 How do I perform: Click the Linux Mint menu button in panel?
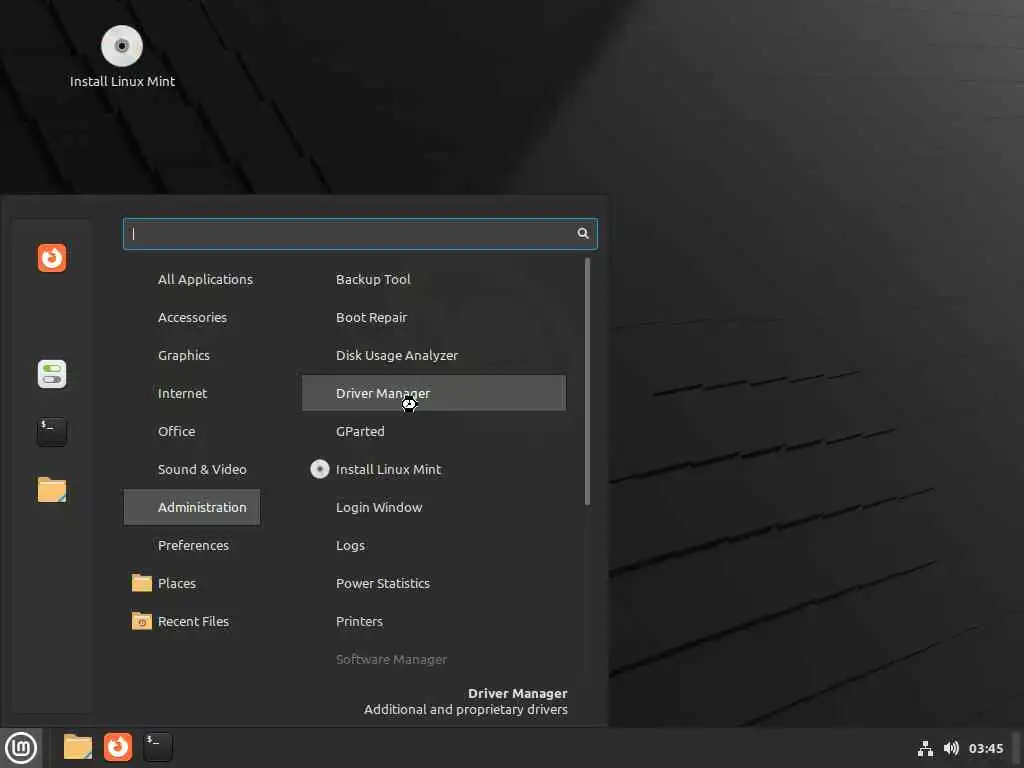click(21, 748)
